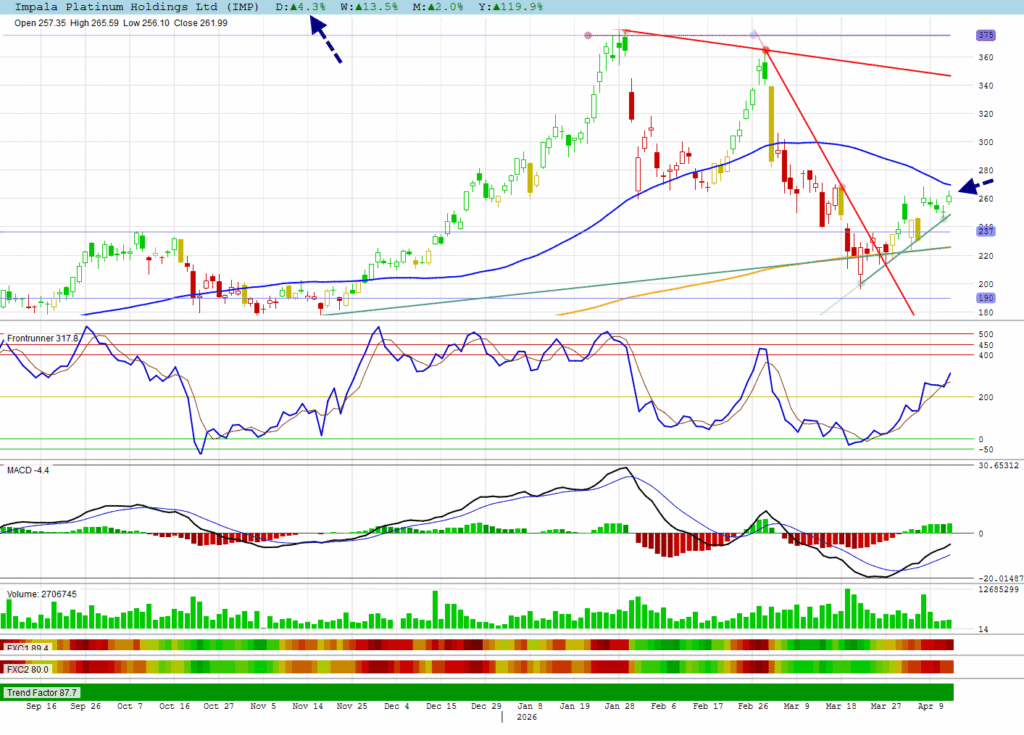
Task: Select the Frontrunner 317.8 indicator label
Action: (43, 338)
